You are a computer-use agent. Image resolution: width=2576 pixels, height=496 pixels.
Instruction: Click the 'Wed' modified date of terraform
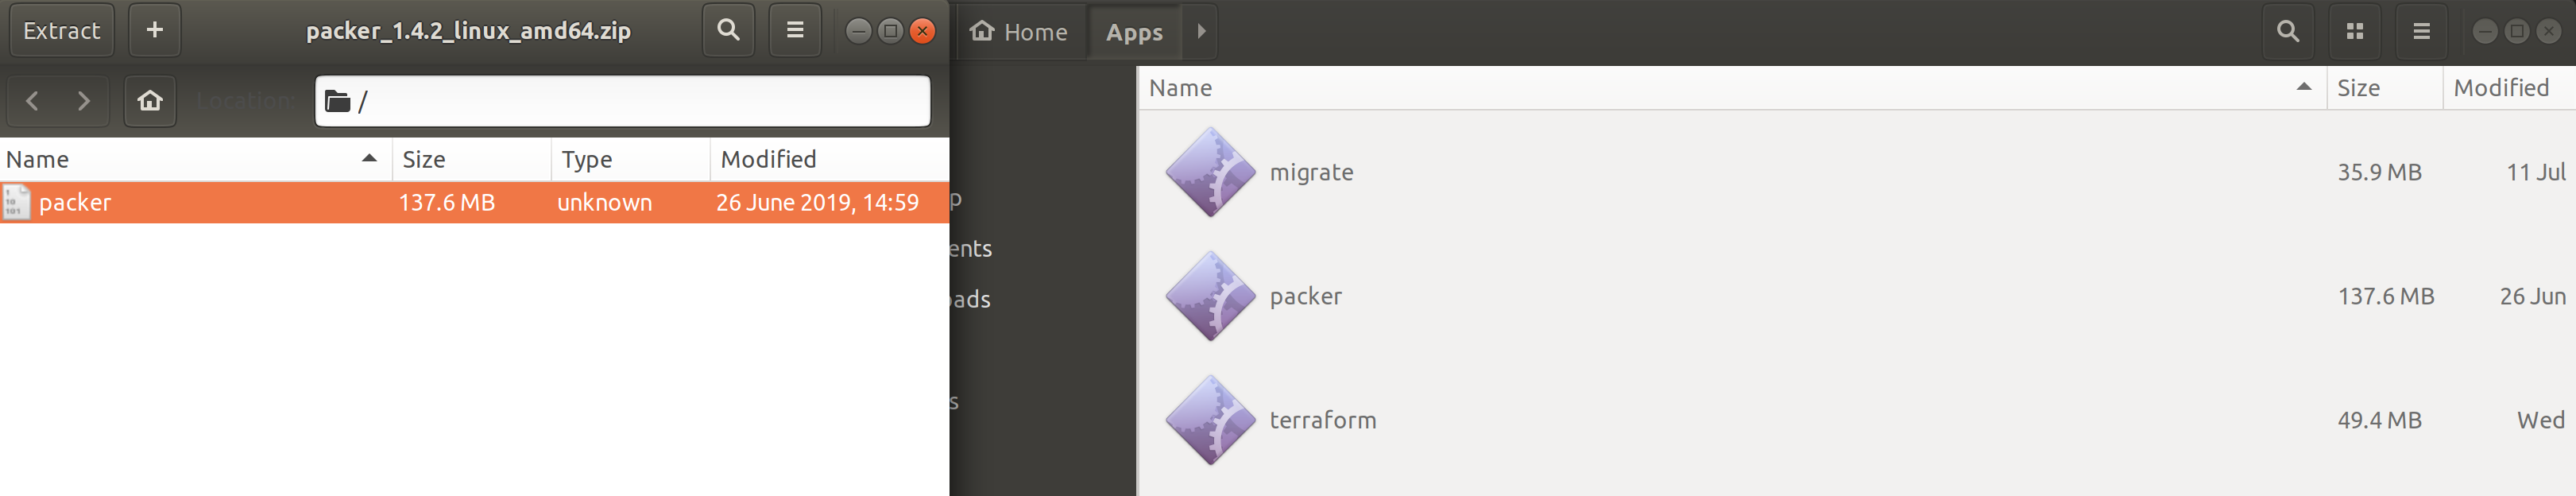click(x=2540, y=421)
